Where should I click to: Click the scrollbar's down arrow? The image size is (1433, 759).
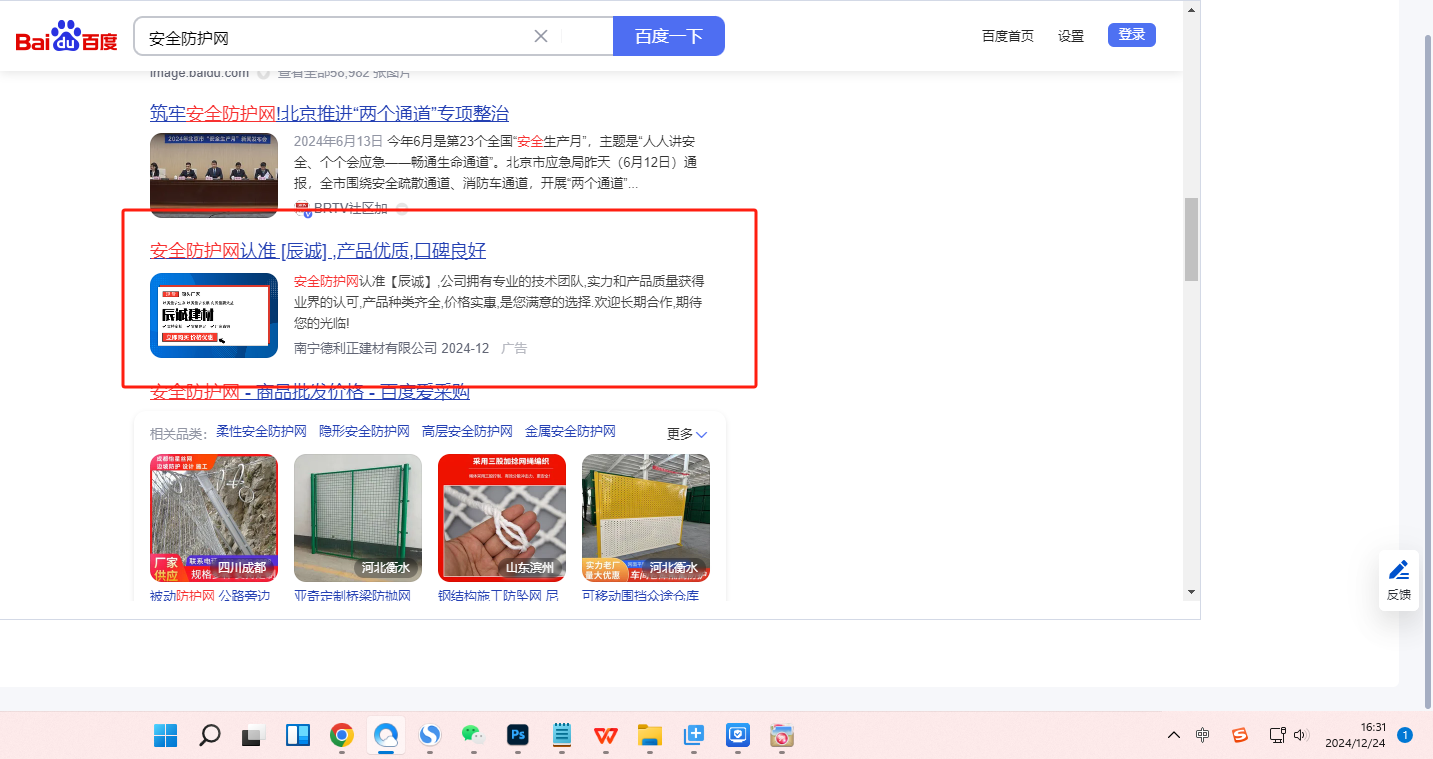coord(1191,591)
